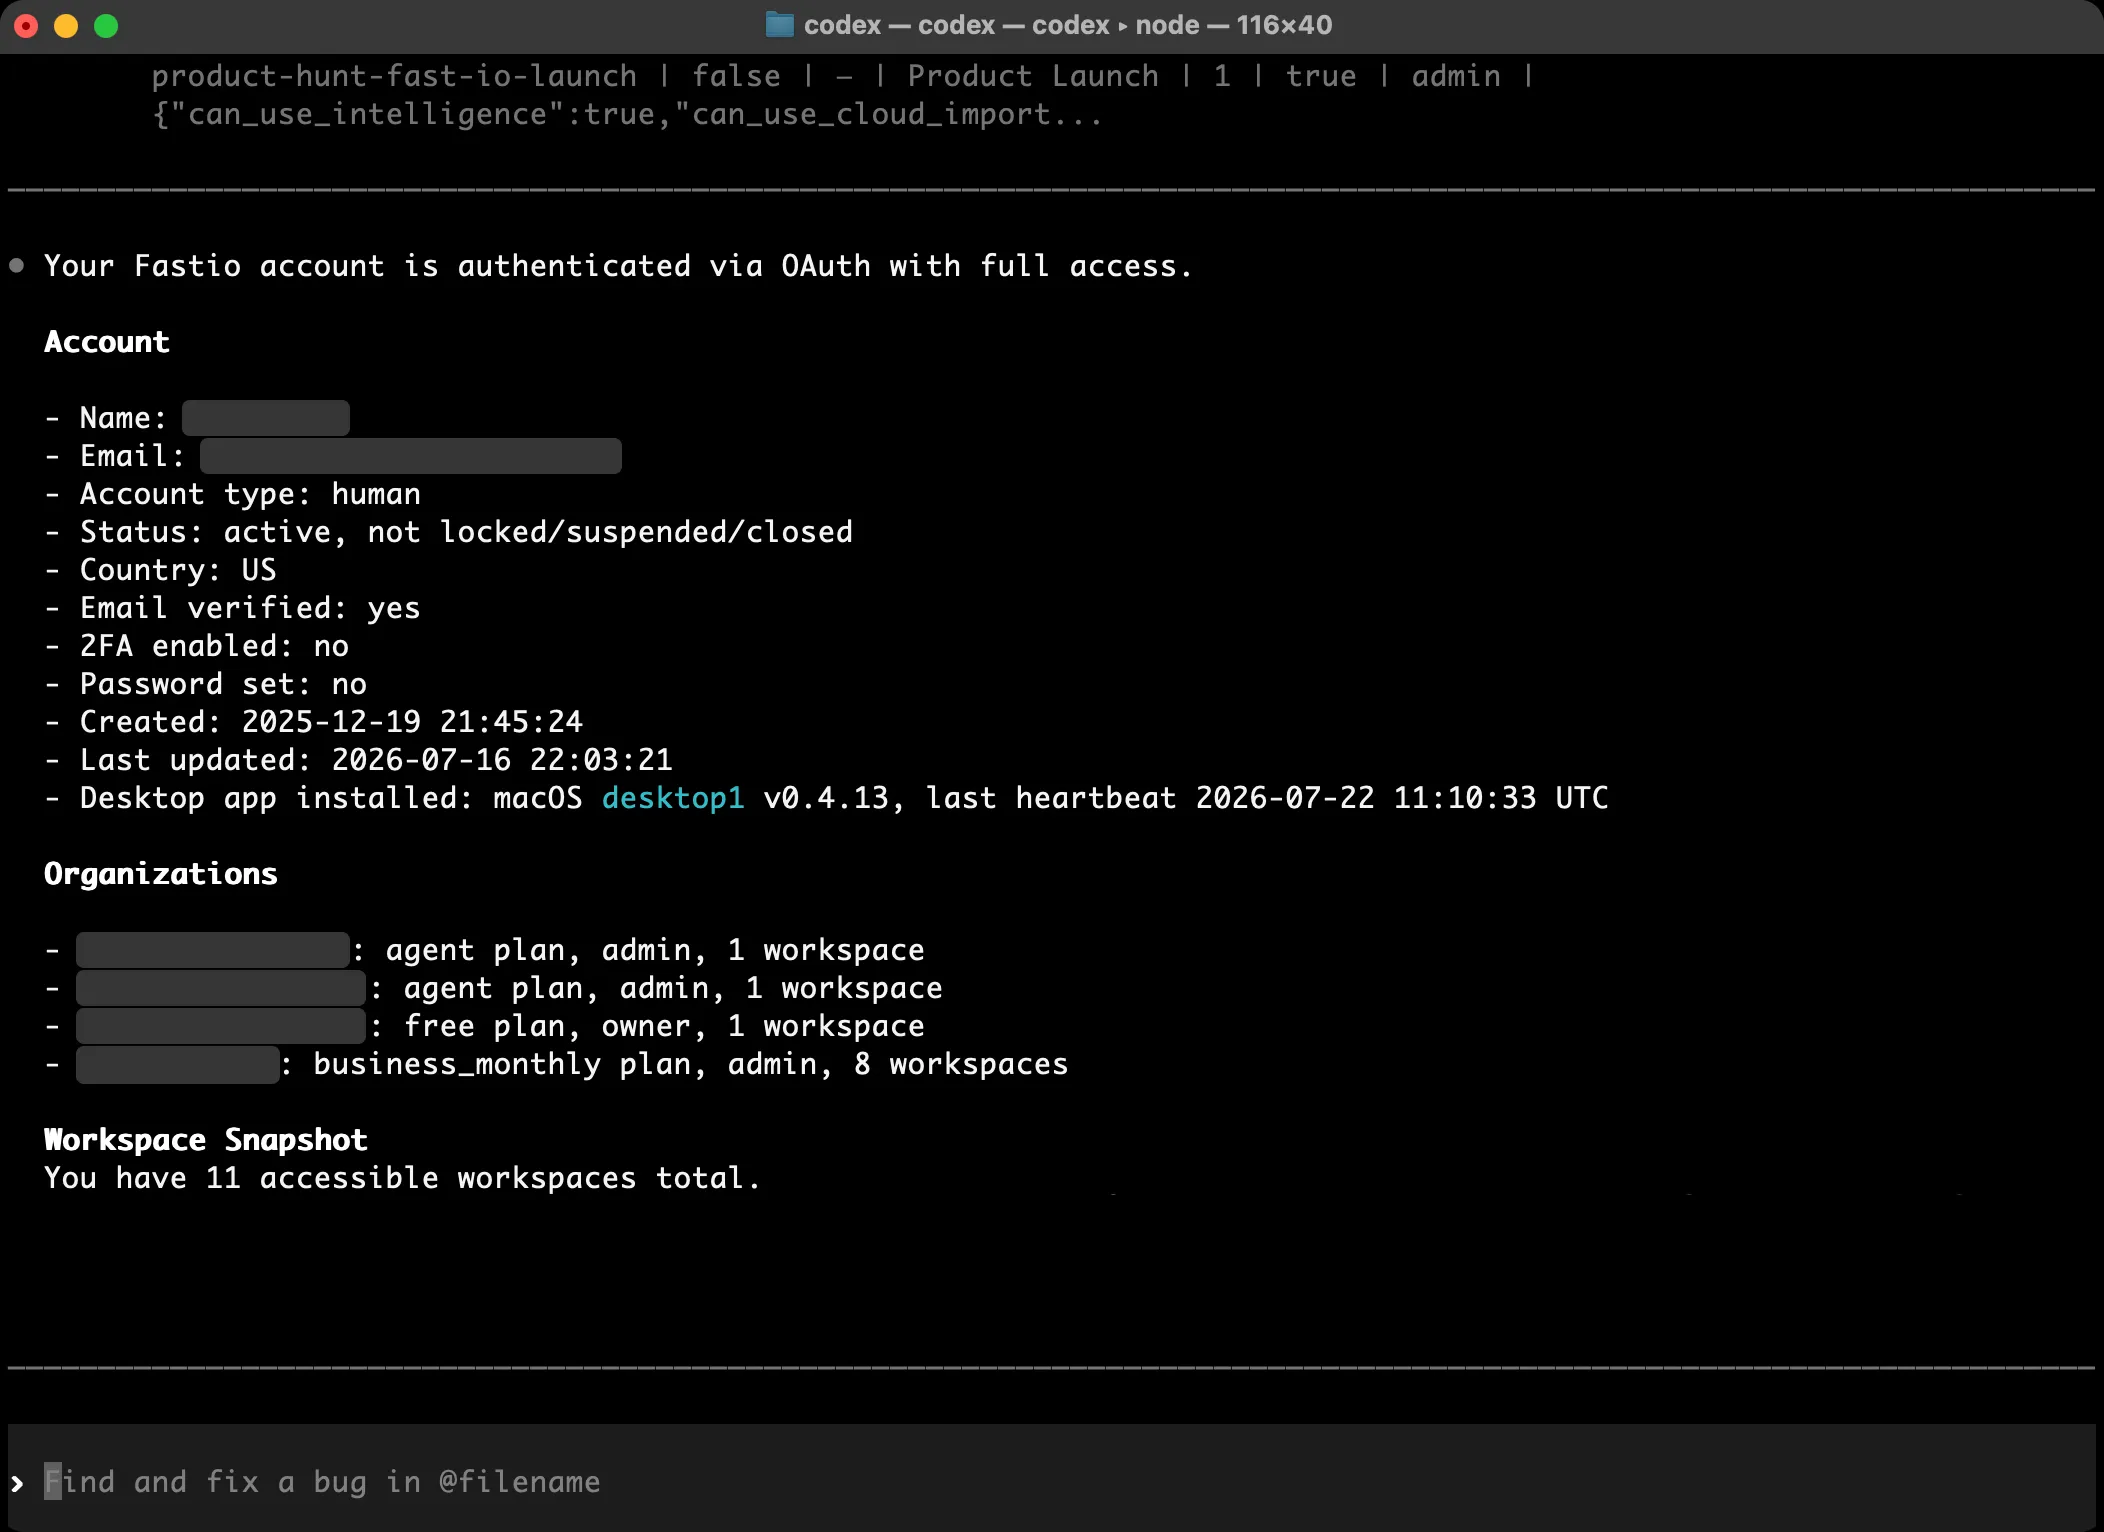Click the OAuth authenticated status message

(618, 266)
